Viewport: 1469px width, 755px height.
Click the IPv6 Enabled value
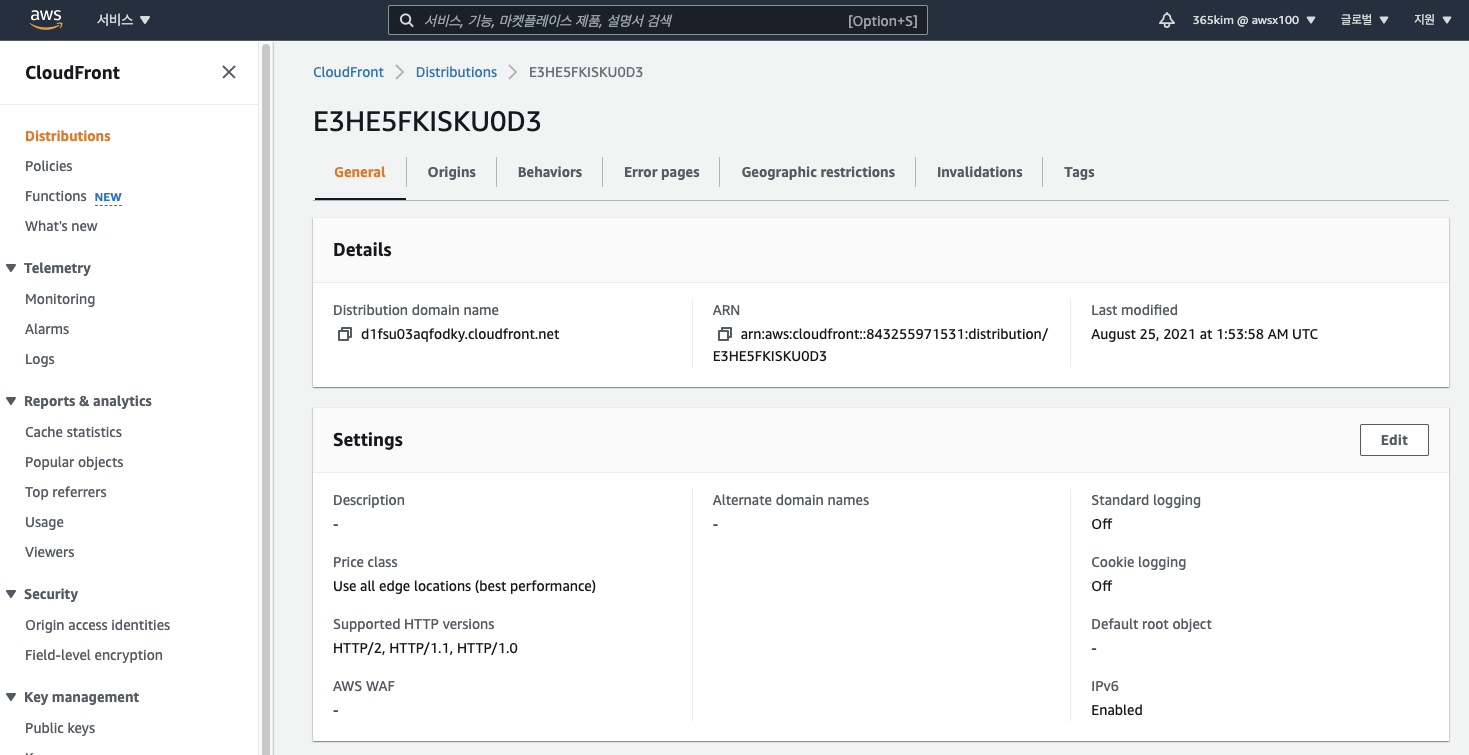(x=1116, y=710)
